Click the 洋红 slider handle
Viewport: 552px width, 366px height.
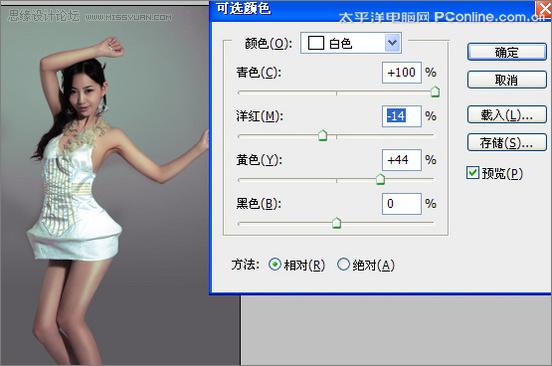(x=322, y=135)
